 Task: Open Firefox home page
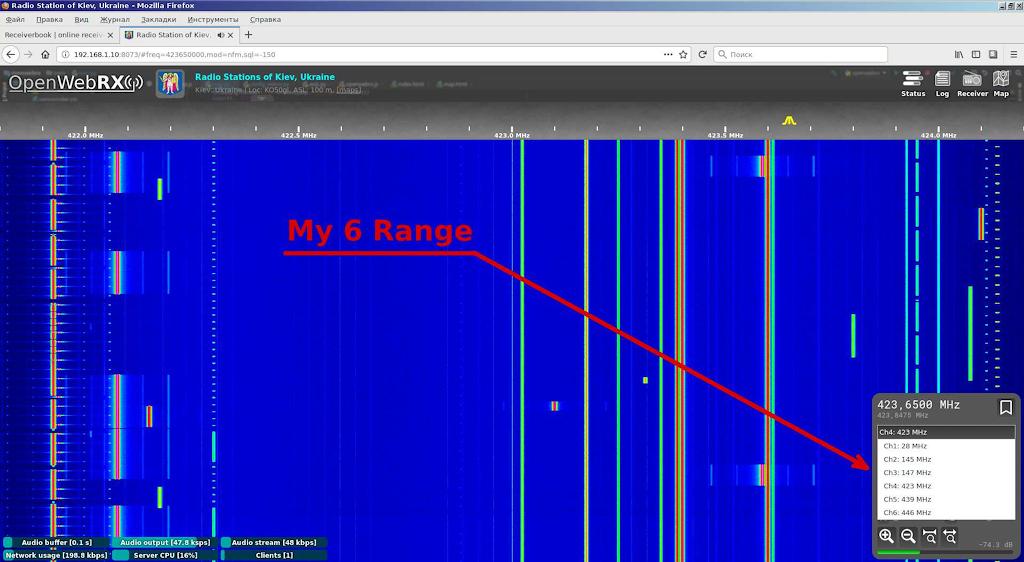(45, 54)
